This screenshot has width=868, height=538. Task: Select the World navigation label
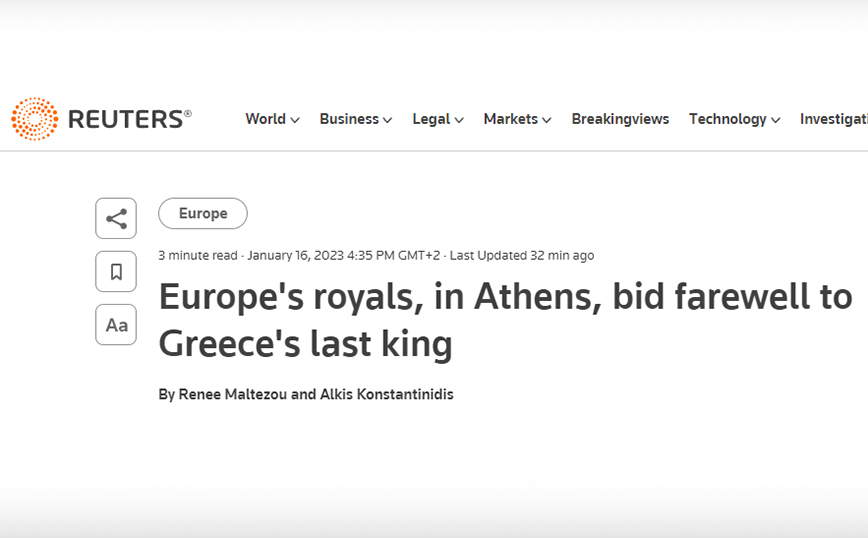tap(265, 119)
